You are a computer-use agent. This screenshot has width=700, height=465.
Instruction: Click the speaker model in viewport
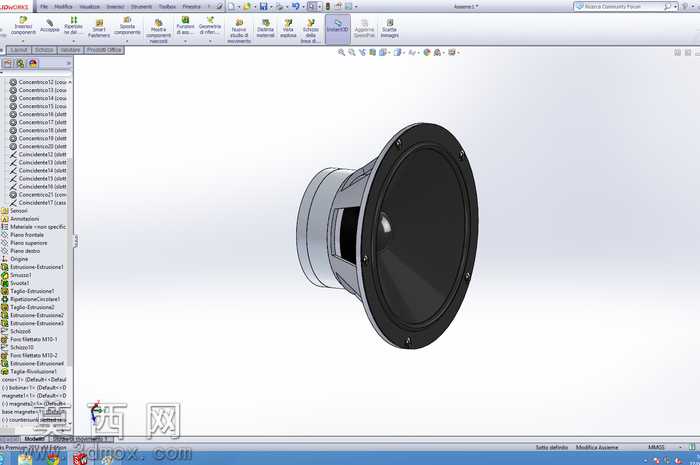tap(388, 236)
